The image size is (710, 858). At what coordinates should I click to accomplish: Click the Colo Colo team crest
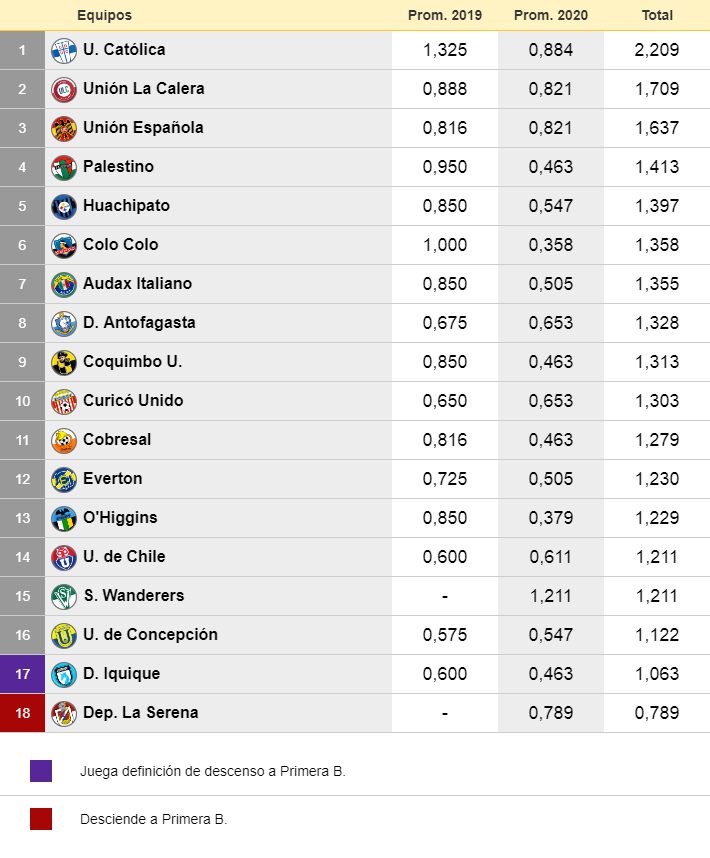click(64, 245)
